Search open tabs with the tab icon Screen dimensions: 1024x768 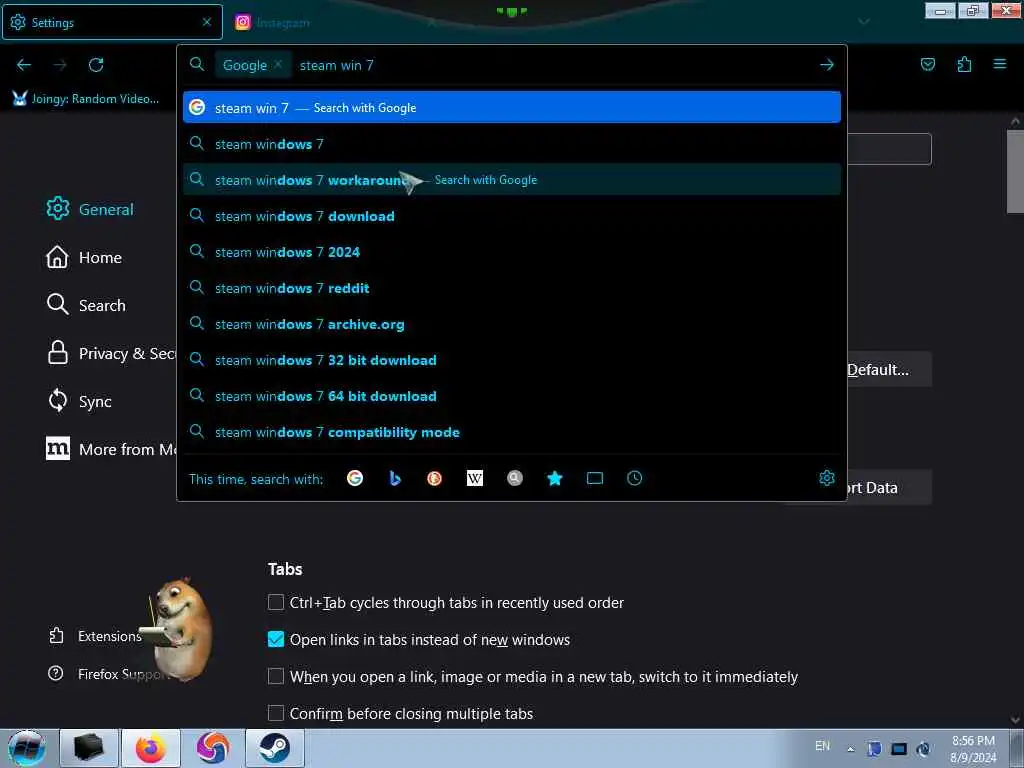point(594,479)
